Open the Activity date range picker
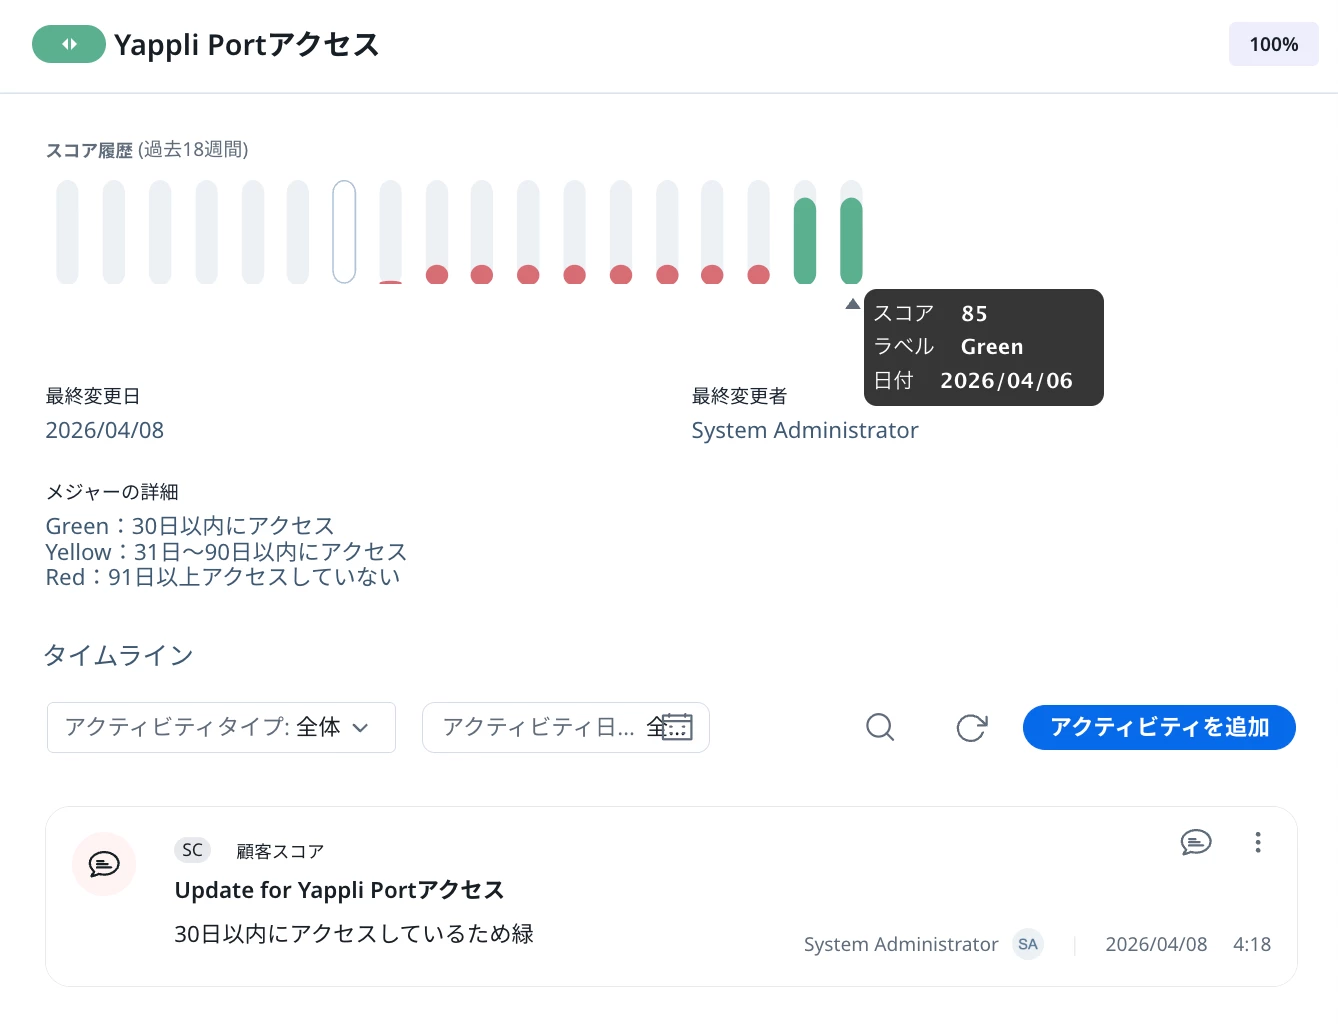The width and height of the screenshot is (1338, 1030). pos(566,727)
